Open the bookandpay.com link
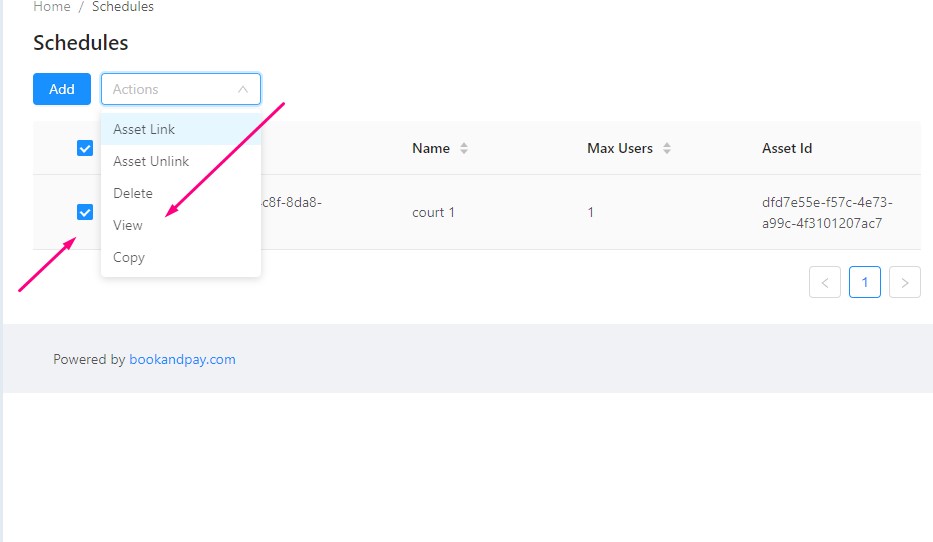 182,359
